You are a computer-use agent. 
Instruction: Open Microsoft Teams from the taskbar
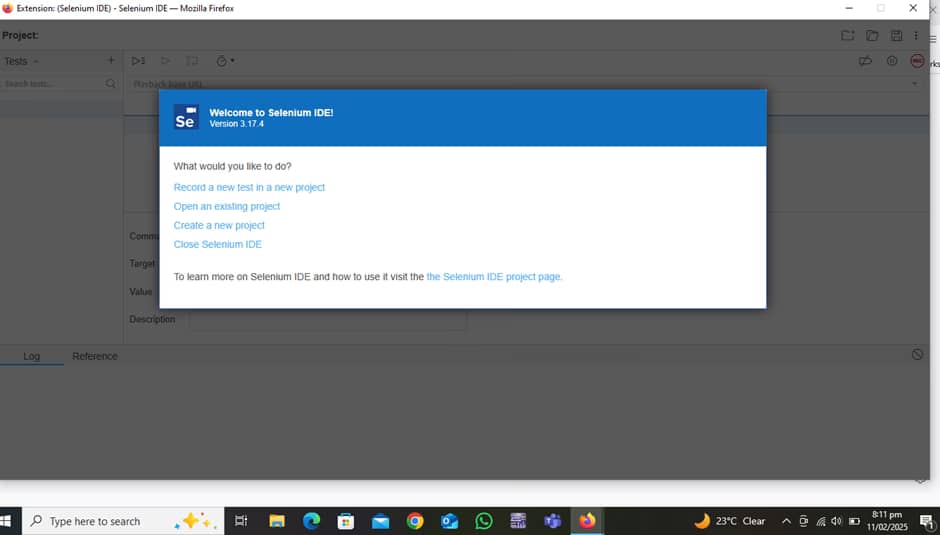click(553, 521)
